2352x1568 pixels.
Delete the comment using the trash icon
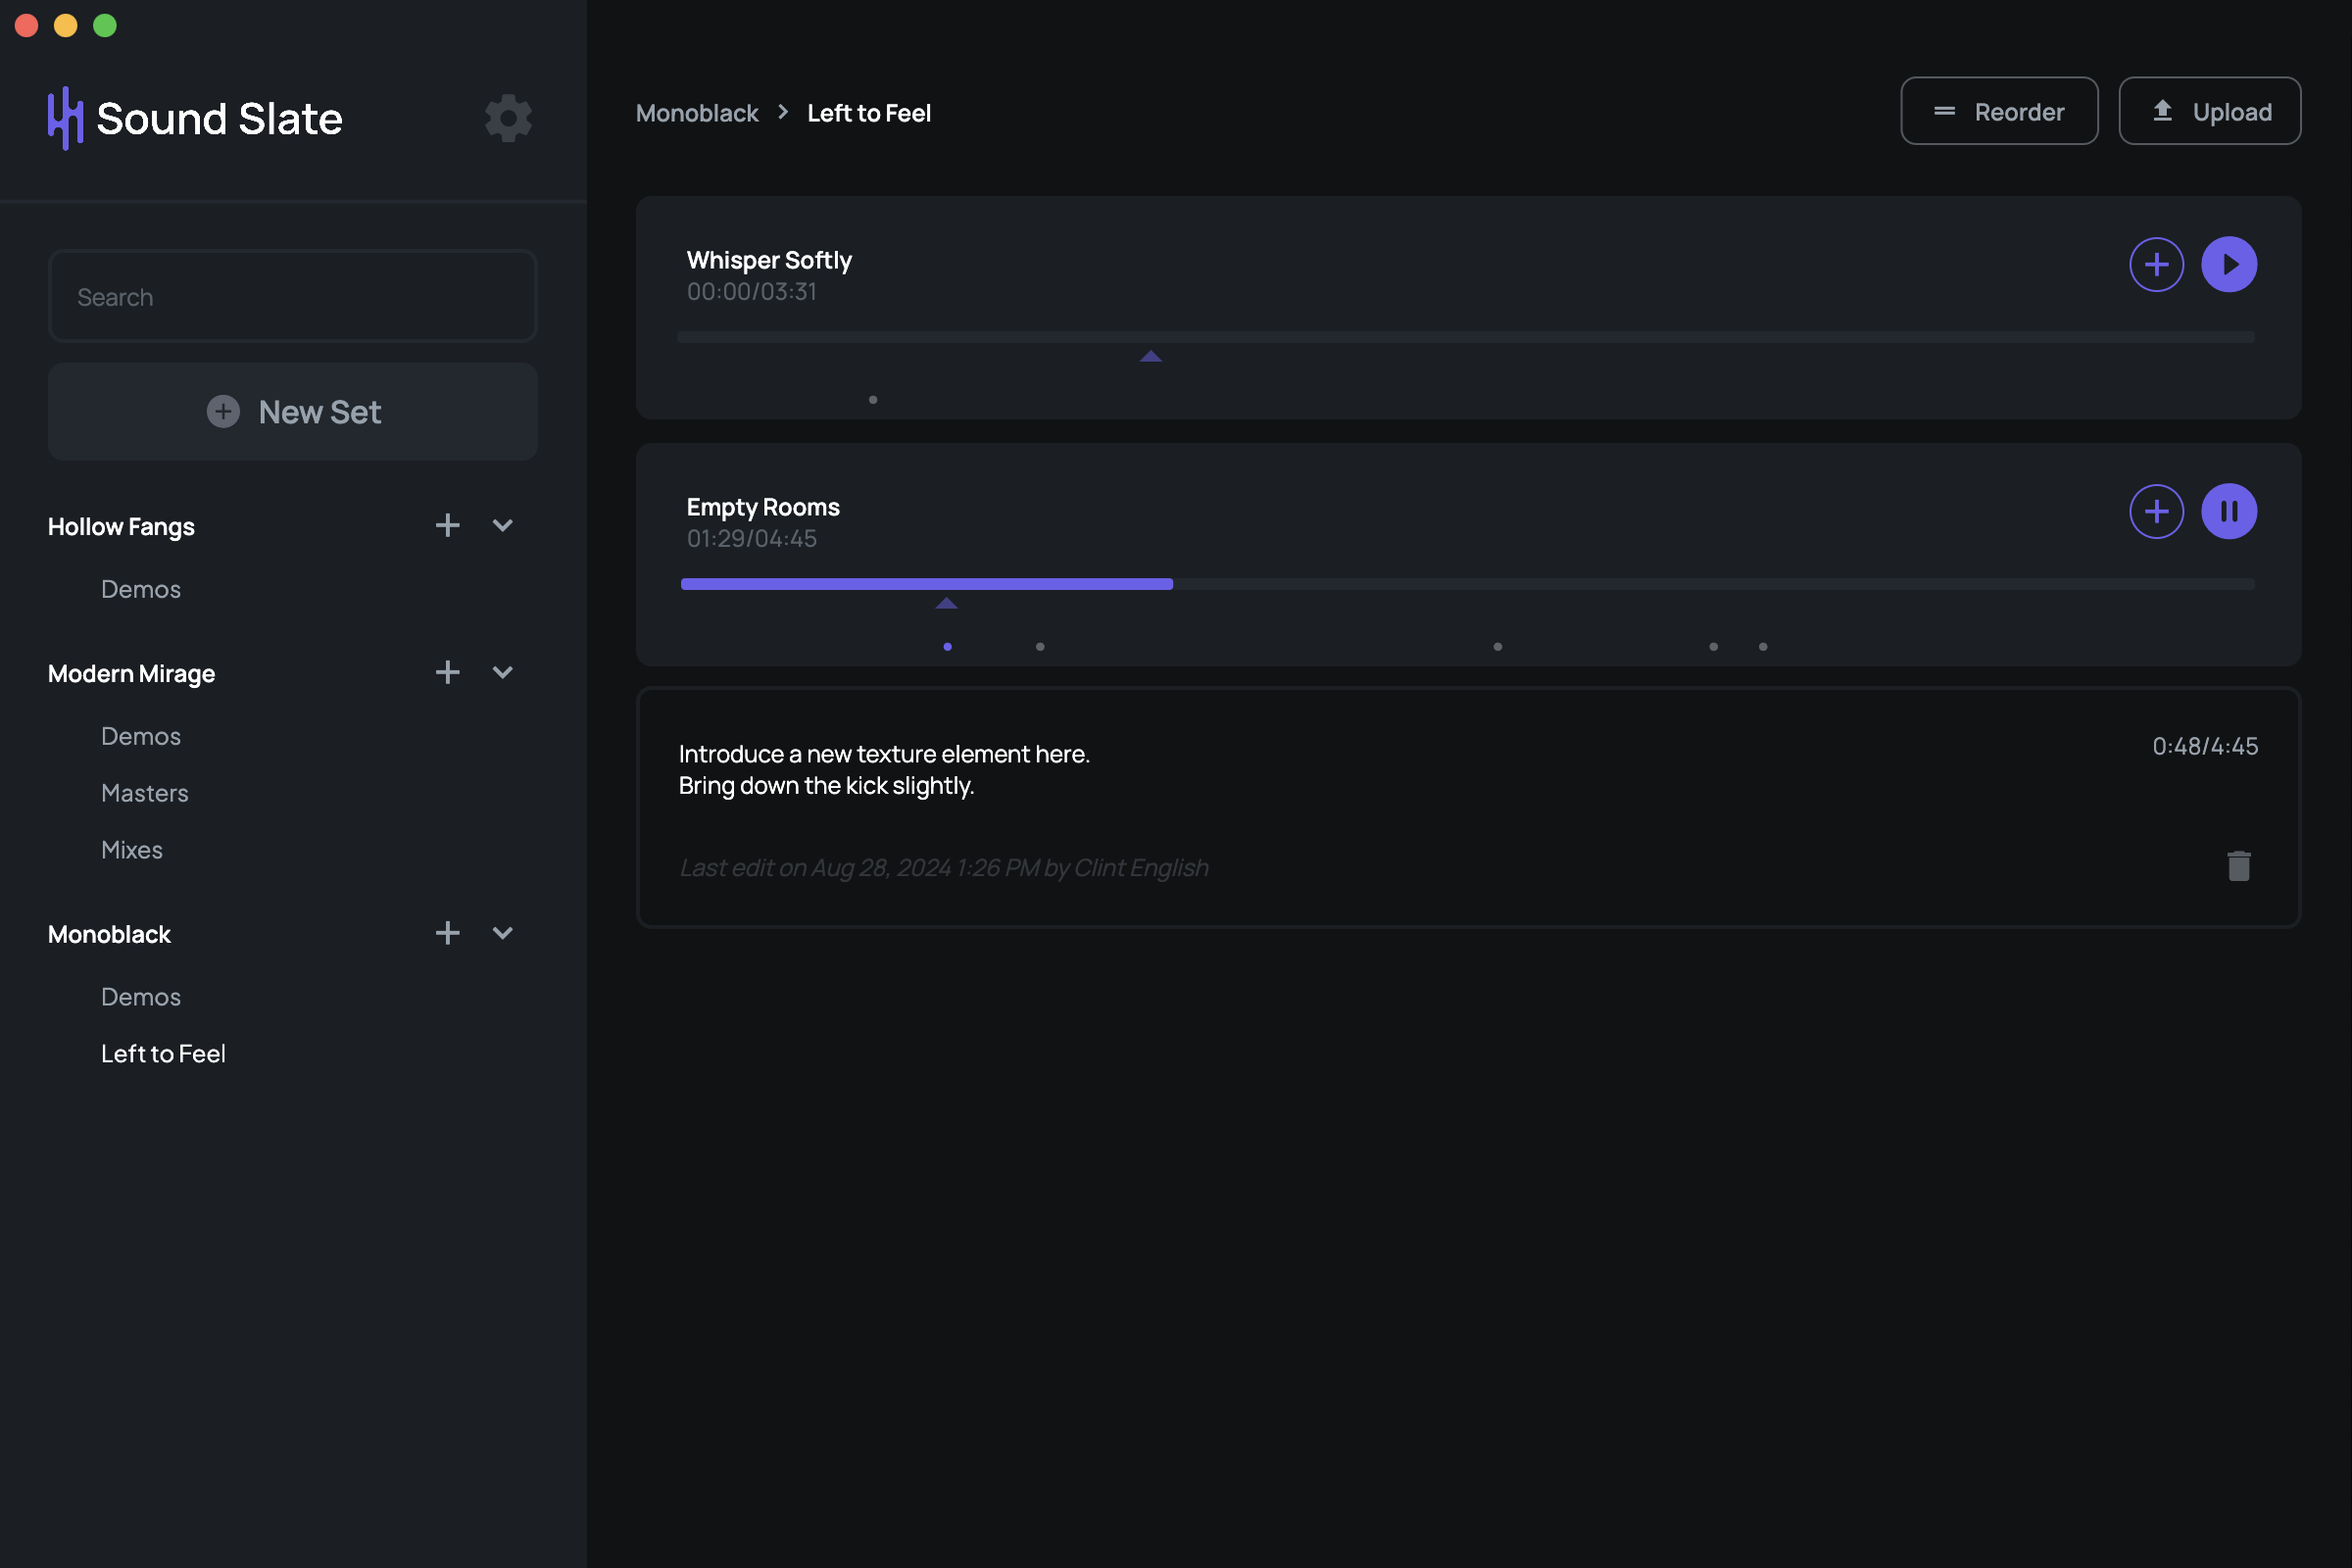(x=2238, y=866)
